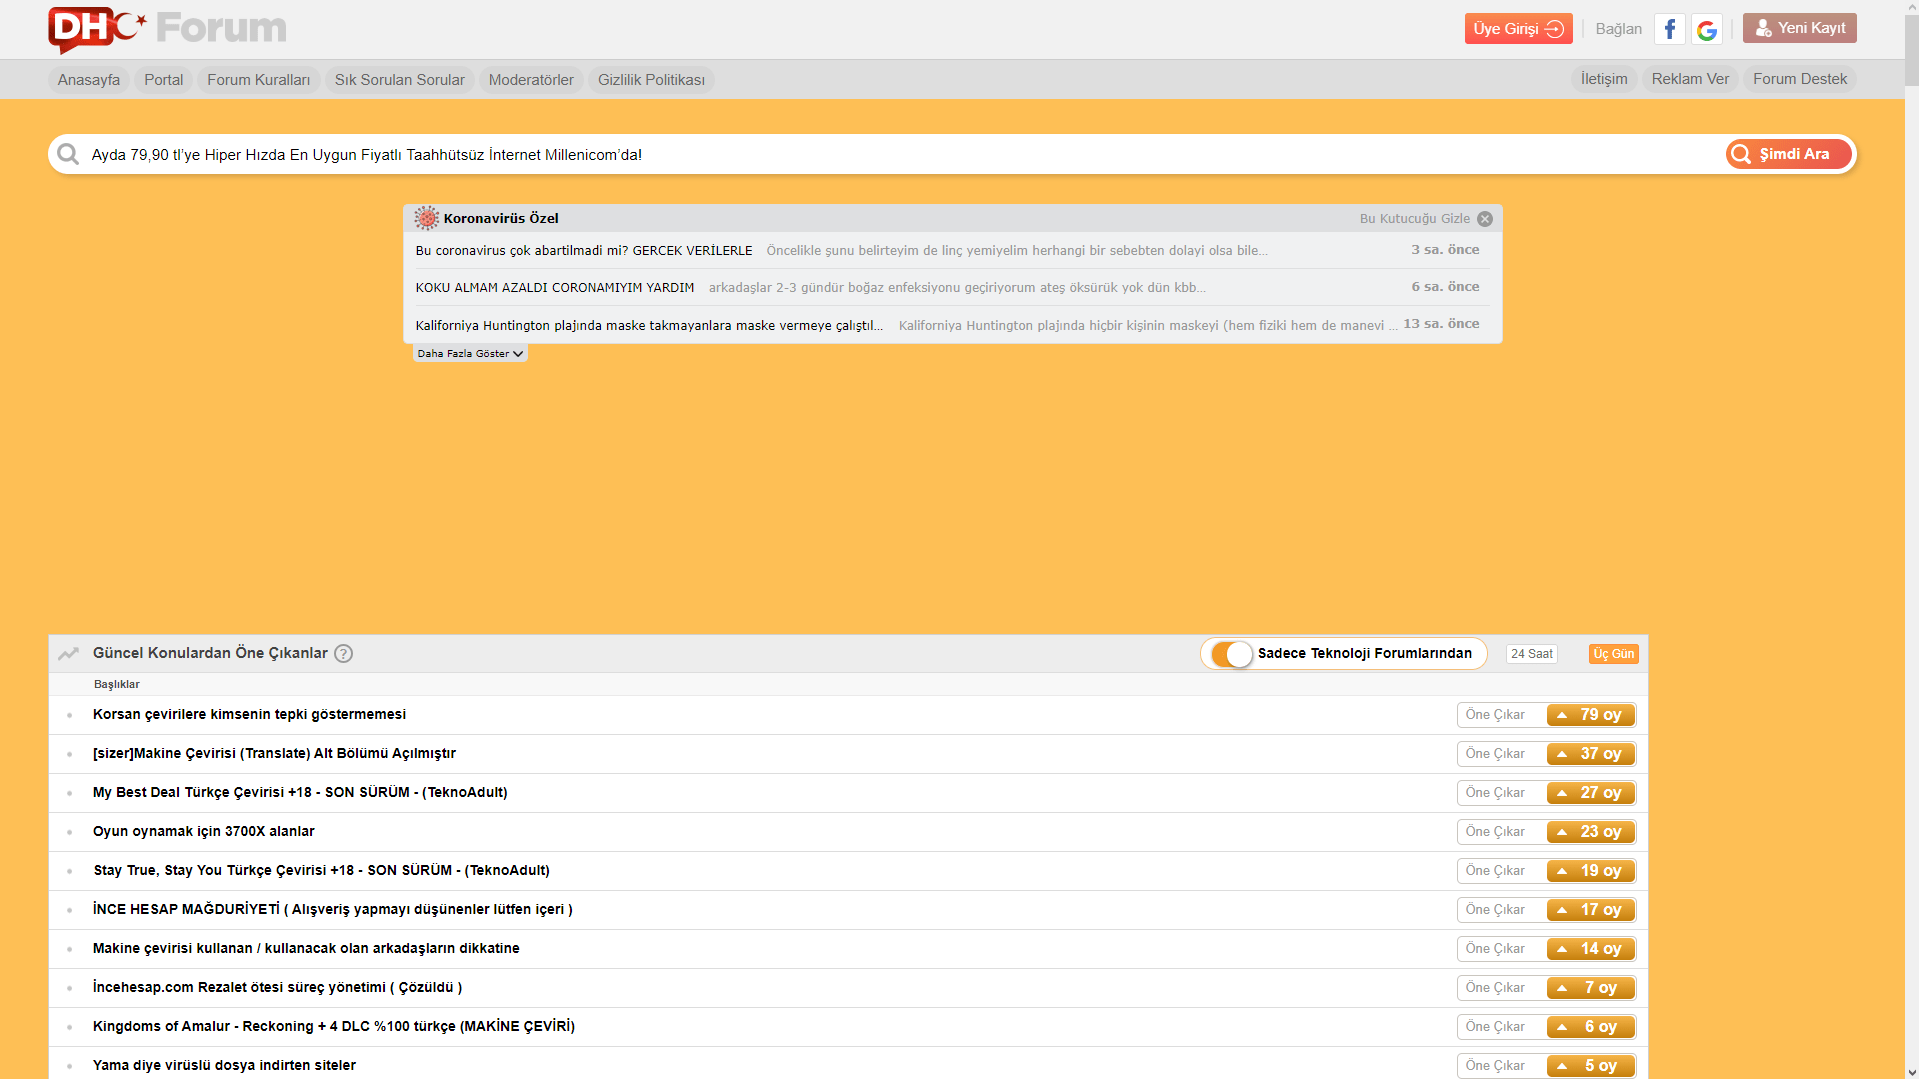This screenshot has width=1919, height=1079.
Task: Open the İletişim link
Action: click(x=1604, y=79)
